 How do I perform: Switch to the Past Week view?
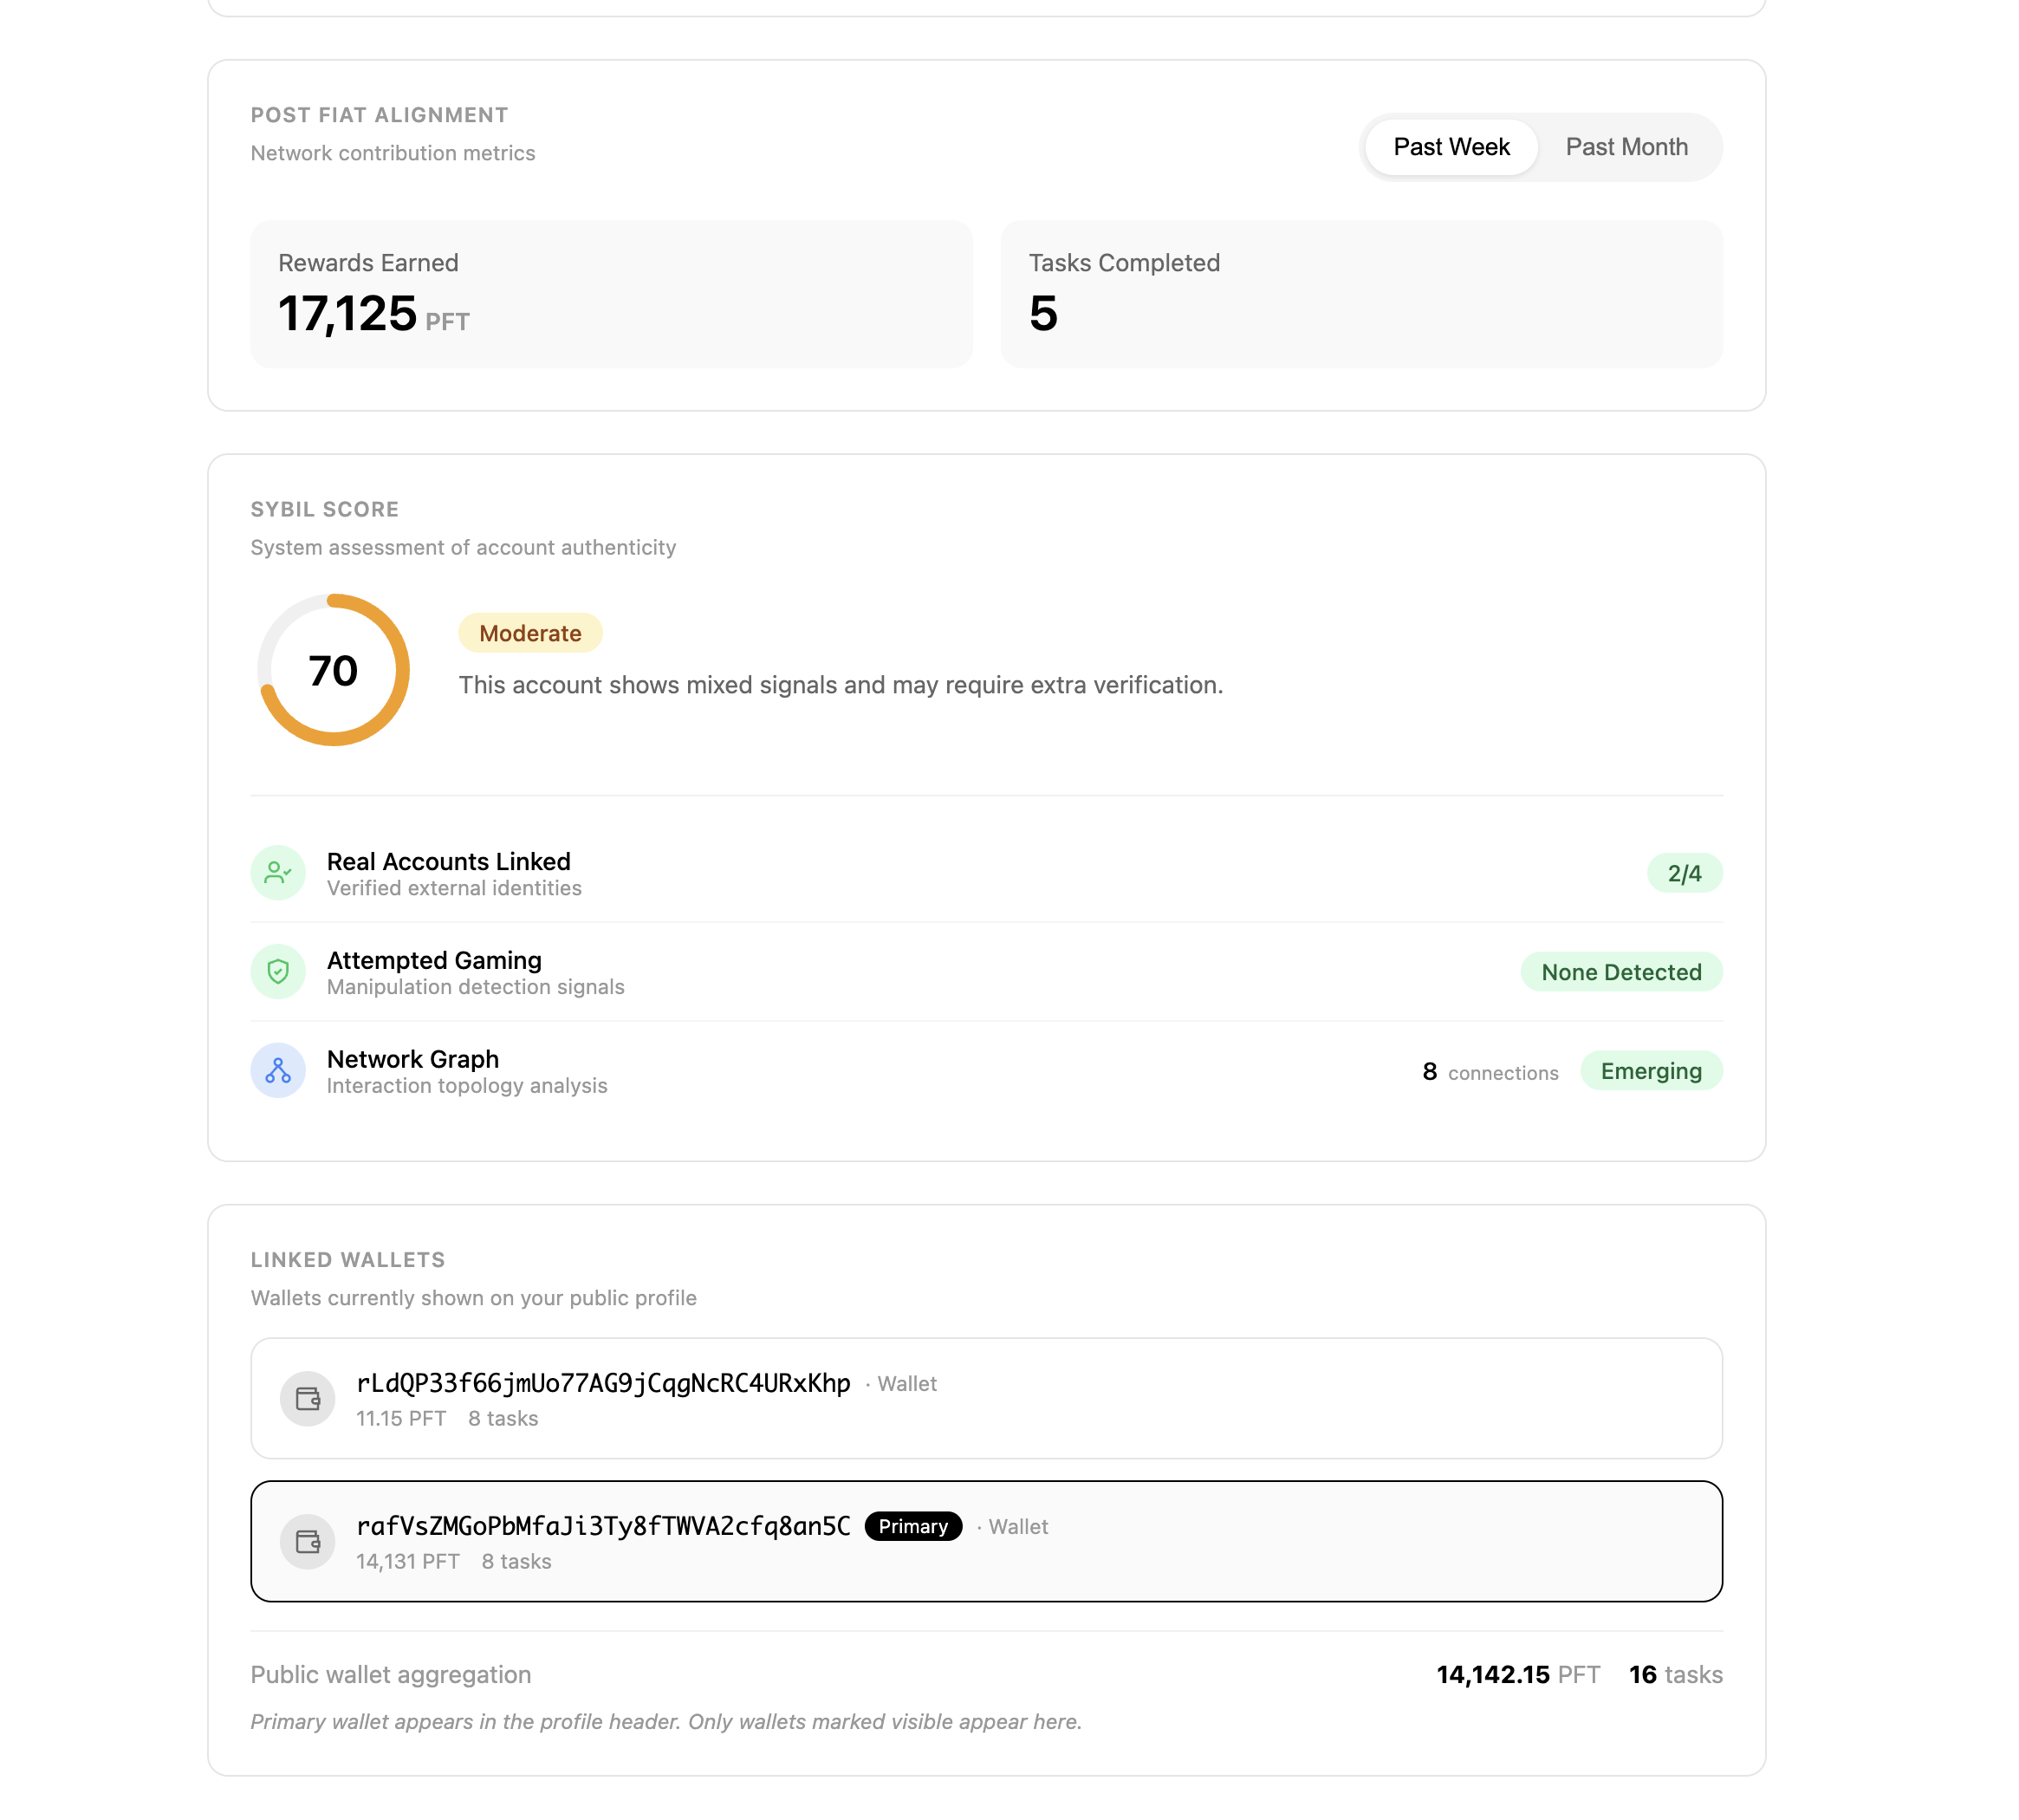(x=1450, y=147)
